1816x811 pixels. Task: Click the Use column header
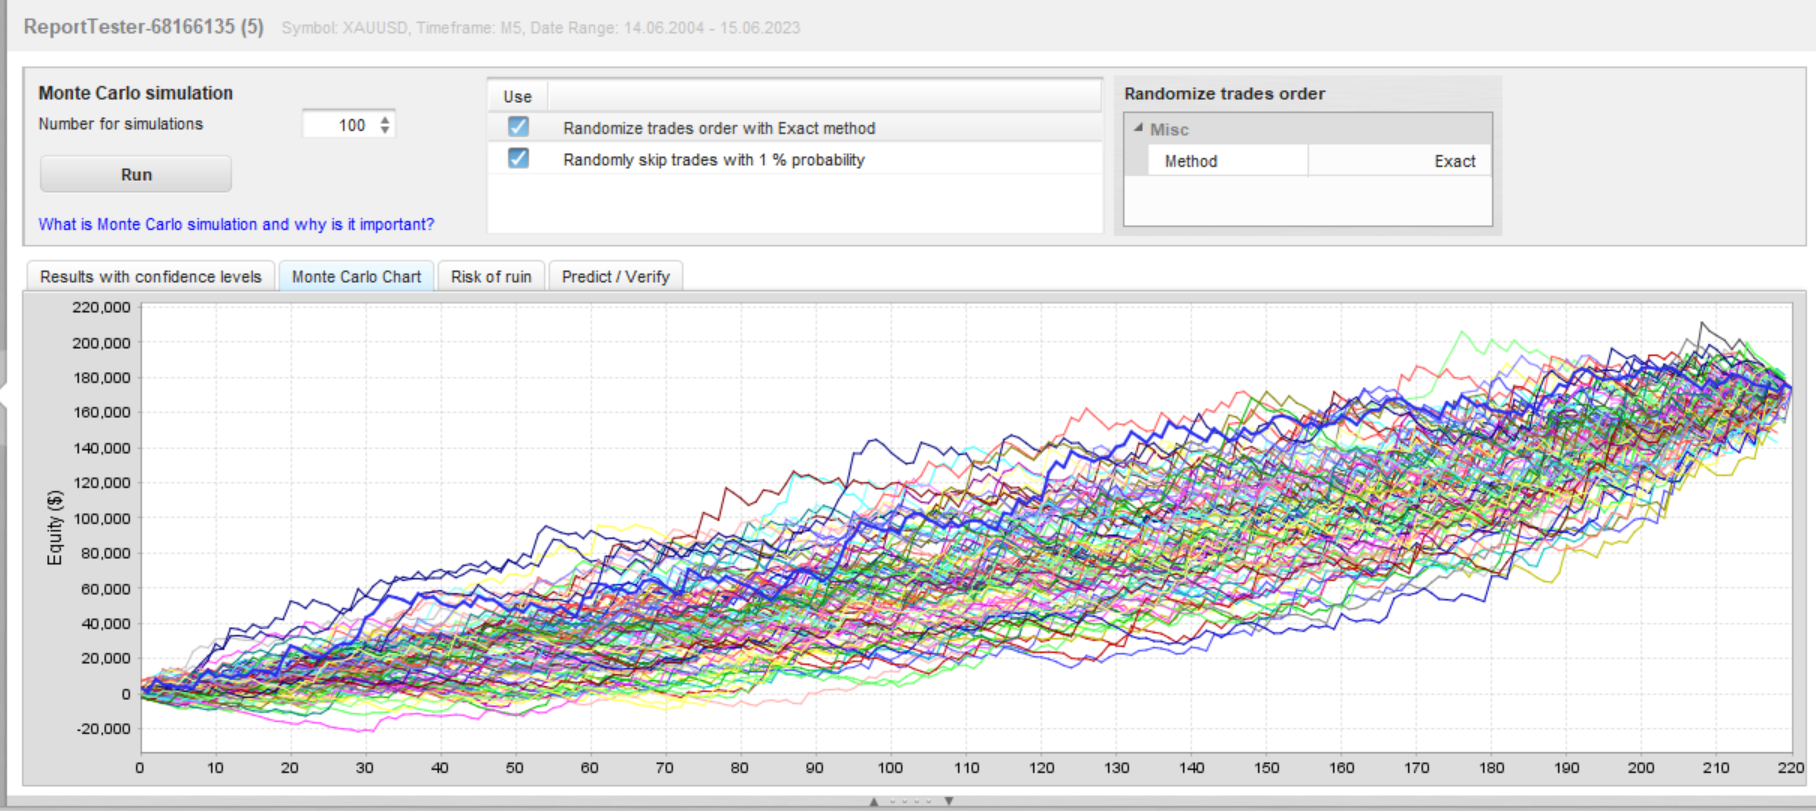pos(517,96)
